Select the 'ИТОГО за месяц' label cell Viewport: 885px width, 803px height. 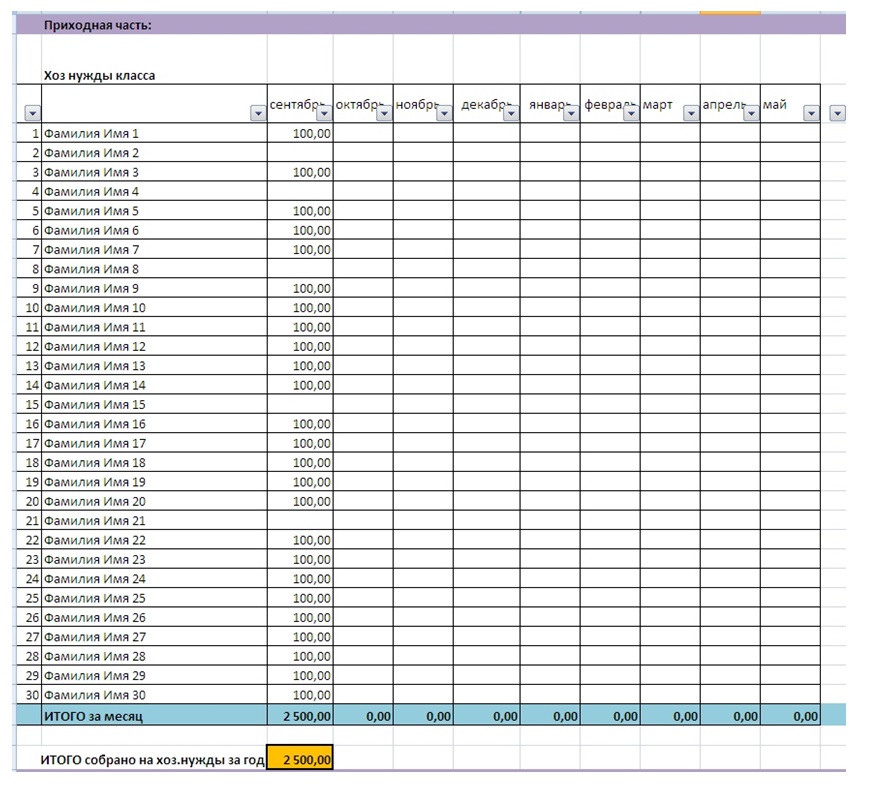click(x=154, y=716)
